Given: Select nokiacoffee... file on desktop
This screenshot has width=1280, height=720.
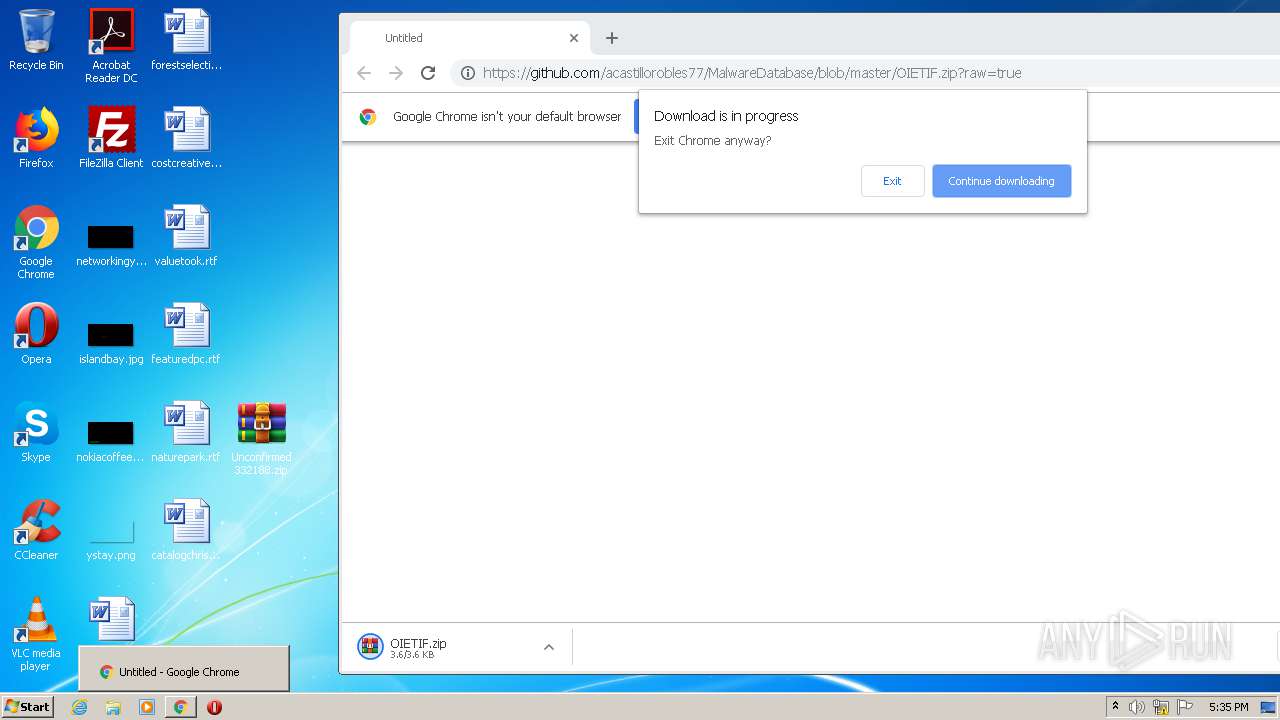Looking at the screenshot, I should pyautogui.click(x=111, y=442).
